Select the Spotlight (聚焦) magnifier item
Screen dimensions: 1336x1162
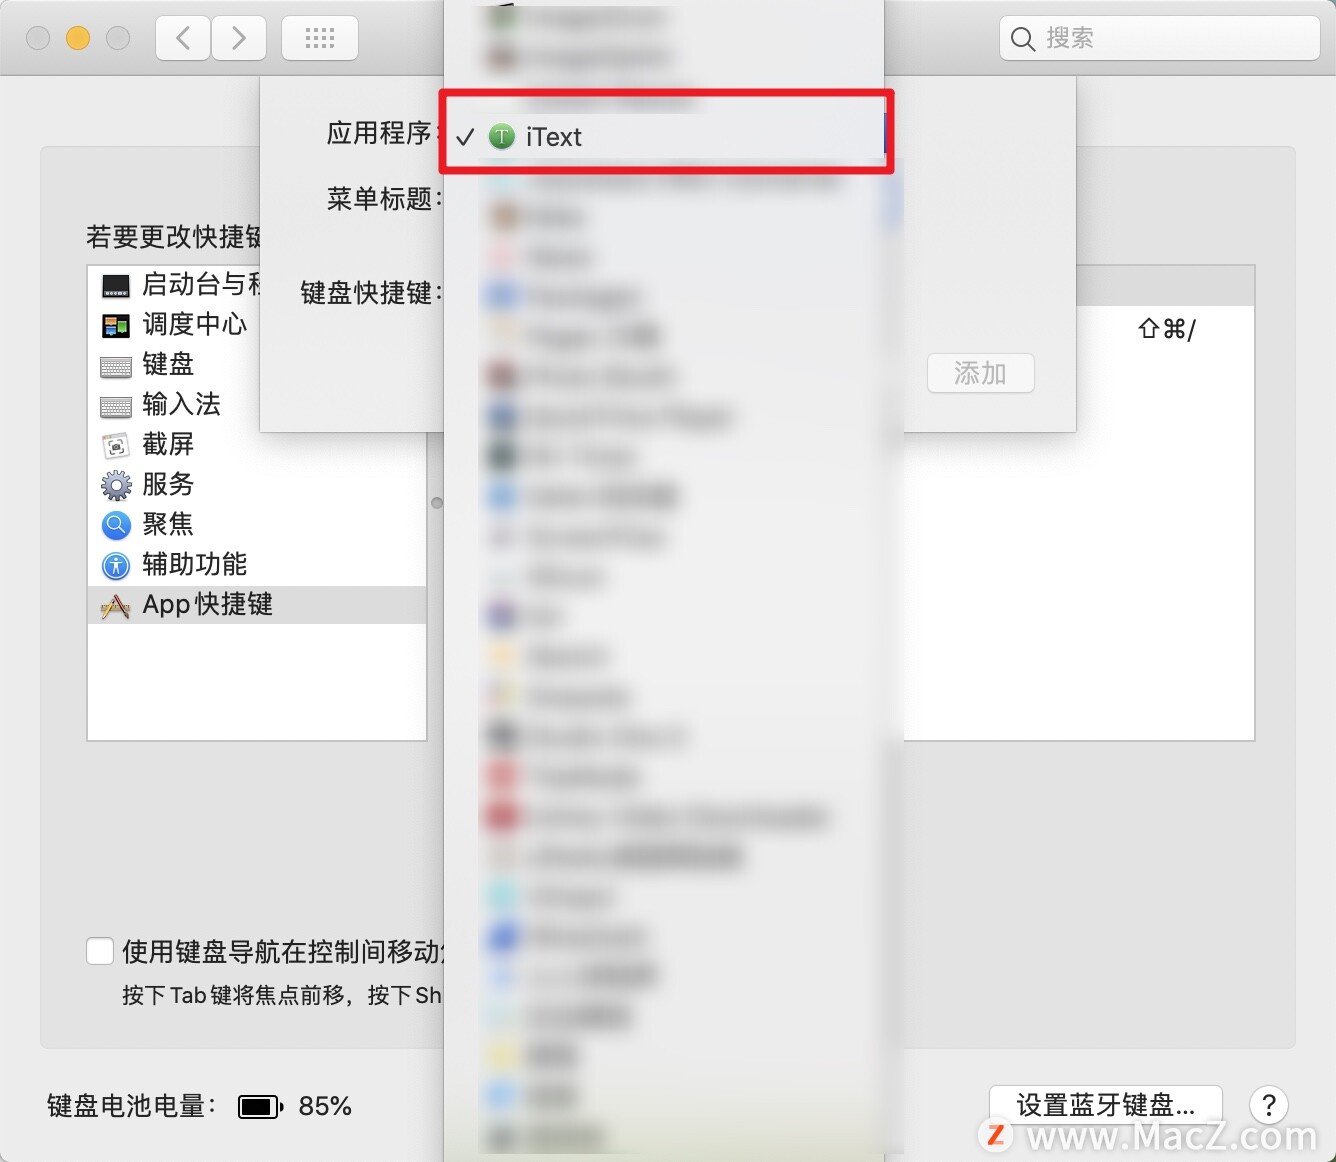tap(116, 525)
